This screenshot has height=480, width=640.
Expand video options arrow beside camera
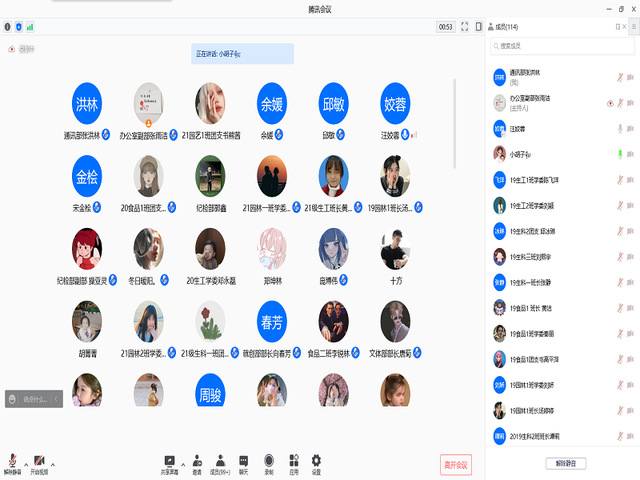(53, 464)
